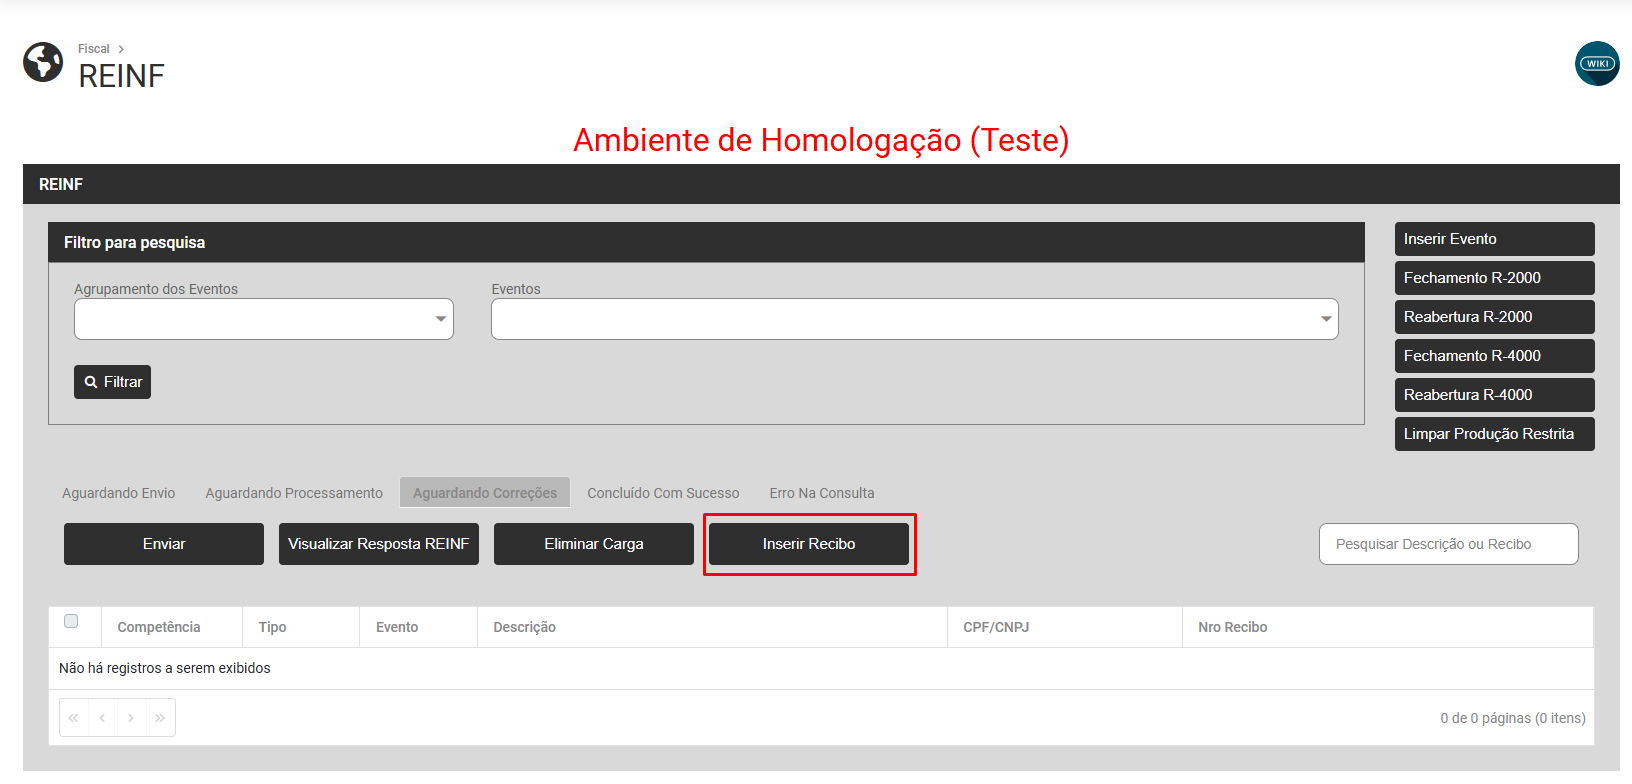Click the Eliminar Carga button

(x=594, y=544)
